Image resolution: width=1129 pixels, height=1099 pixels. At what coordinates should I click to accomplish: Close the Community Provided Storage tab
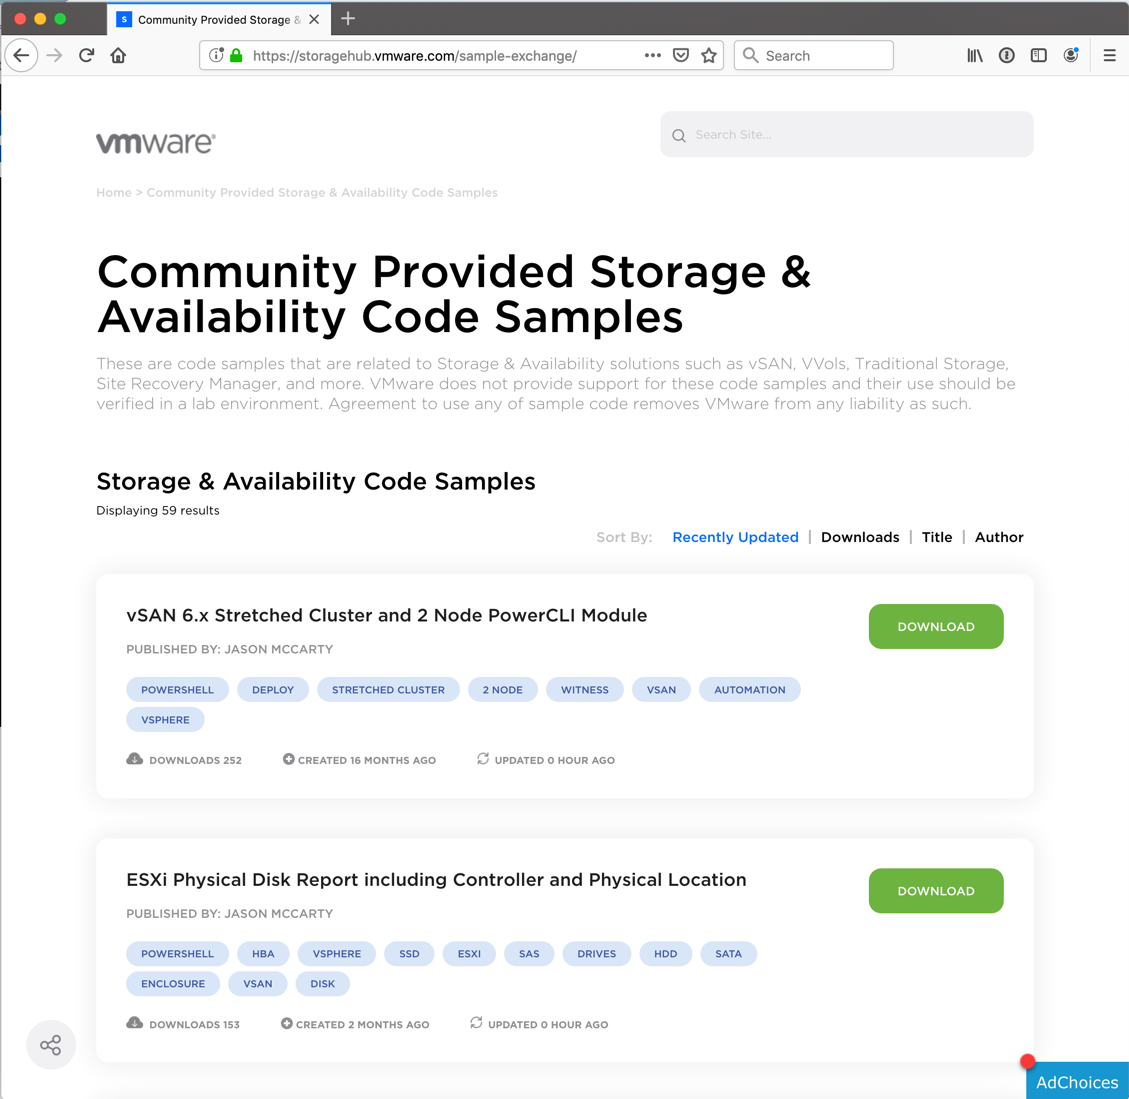314,19
